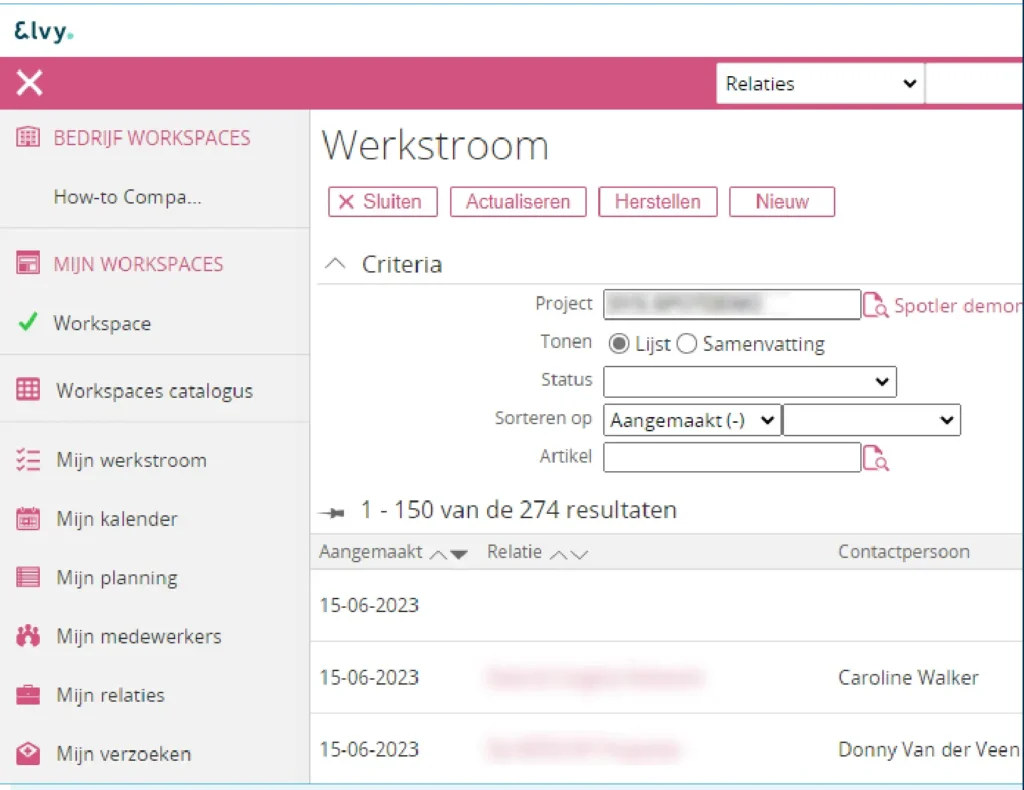Click the Mijn werkstroom checklist icon

(x=28, y=460)
